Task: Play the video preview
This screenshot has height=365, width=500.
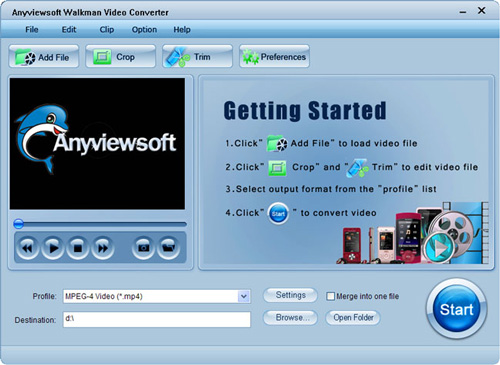Action: (x=53, y=248)
